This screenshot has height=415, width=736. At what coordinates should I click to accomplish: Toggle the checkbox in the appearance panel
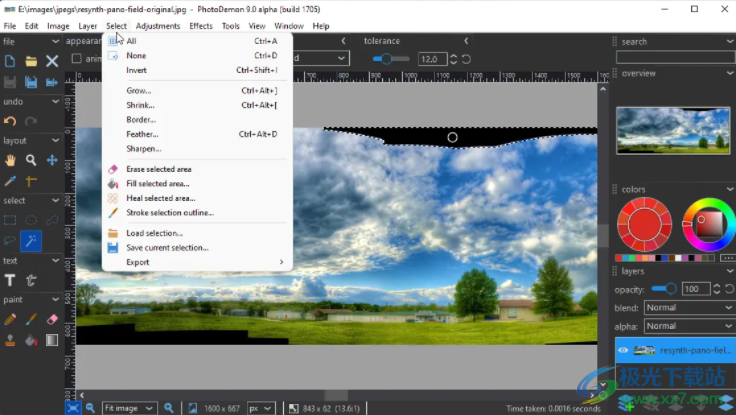click(x=76, y=59)
